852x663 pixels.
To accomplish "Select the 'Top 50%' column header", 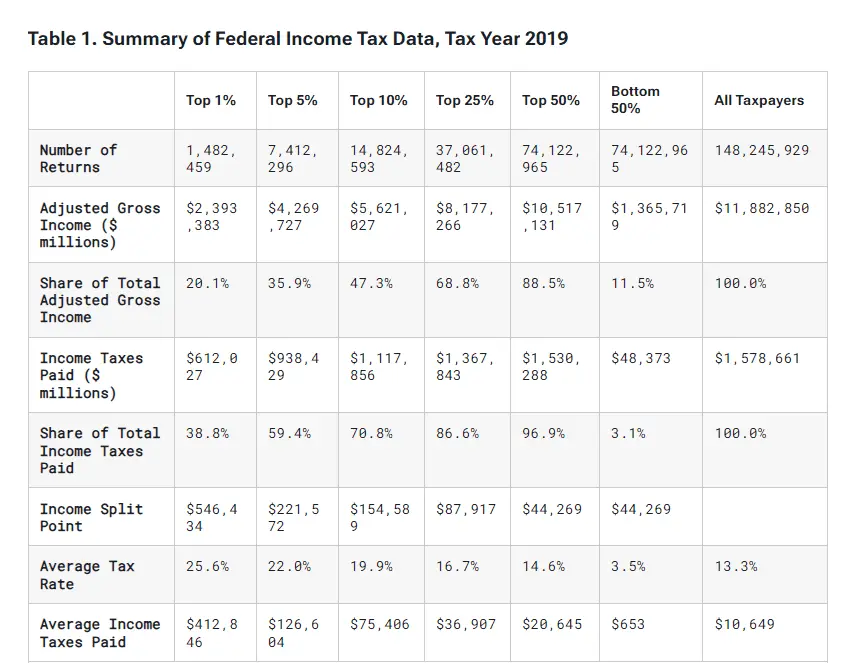I will pyautogui.click(x=551, y=100).
